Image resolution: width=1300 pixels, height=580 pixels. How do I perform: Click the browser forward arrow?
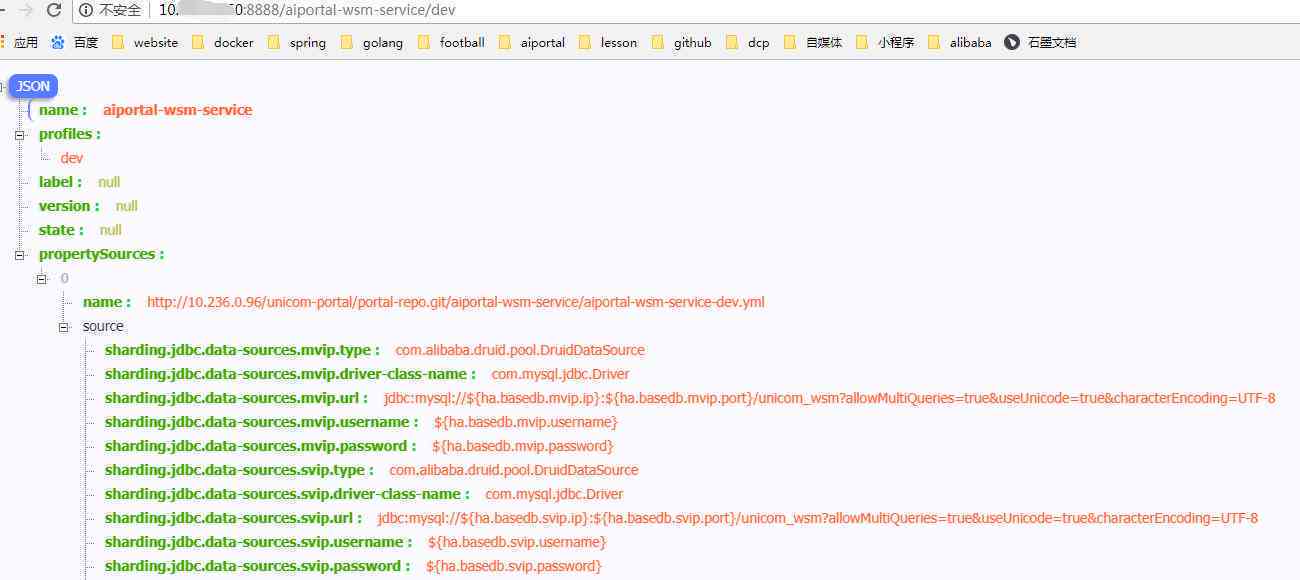[x=25, y=10]
